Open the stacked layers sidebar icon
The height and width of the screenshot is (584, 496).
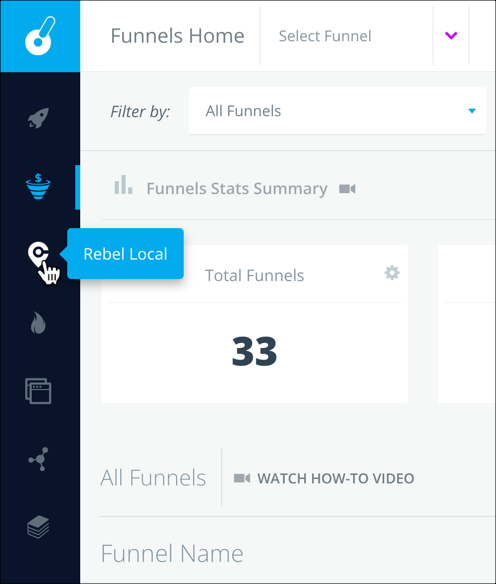click(38, 527)
